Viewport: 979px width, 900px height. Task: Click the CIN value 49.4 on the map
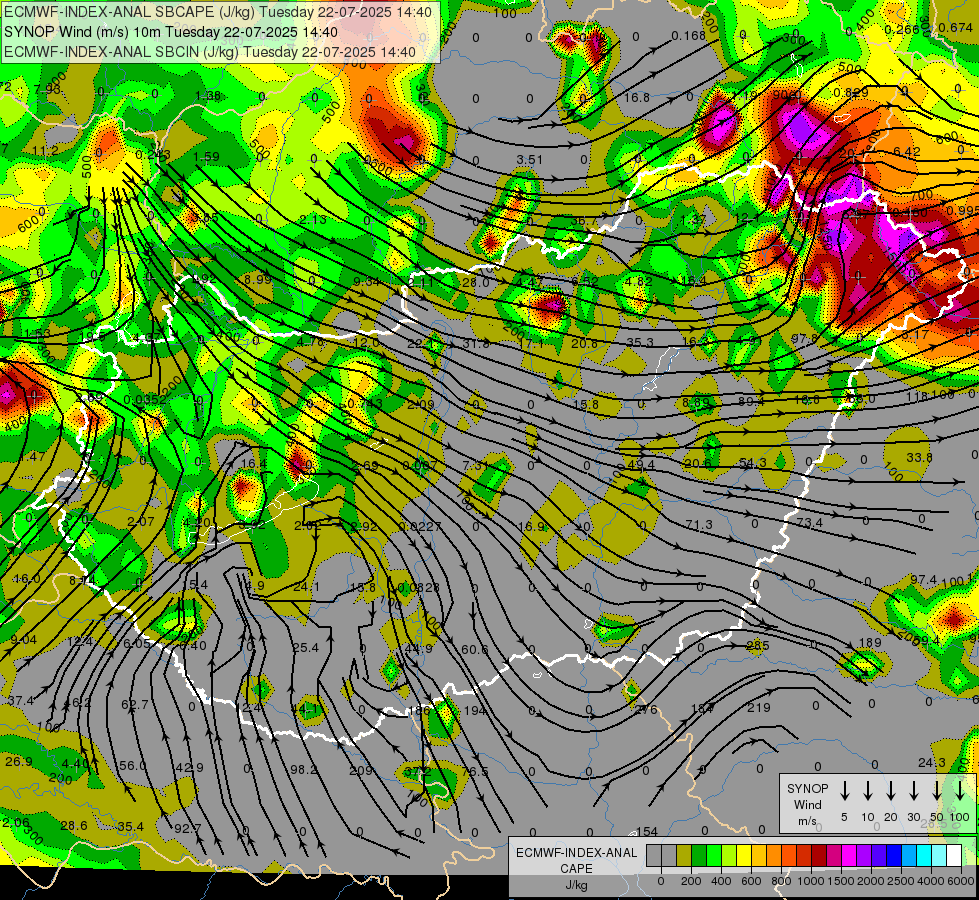[641, 465]
